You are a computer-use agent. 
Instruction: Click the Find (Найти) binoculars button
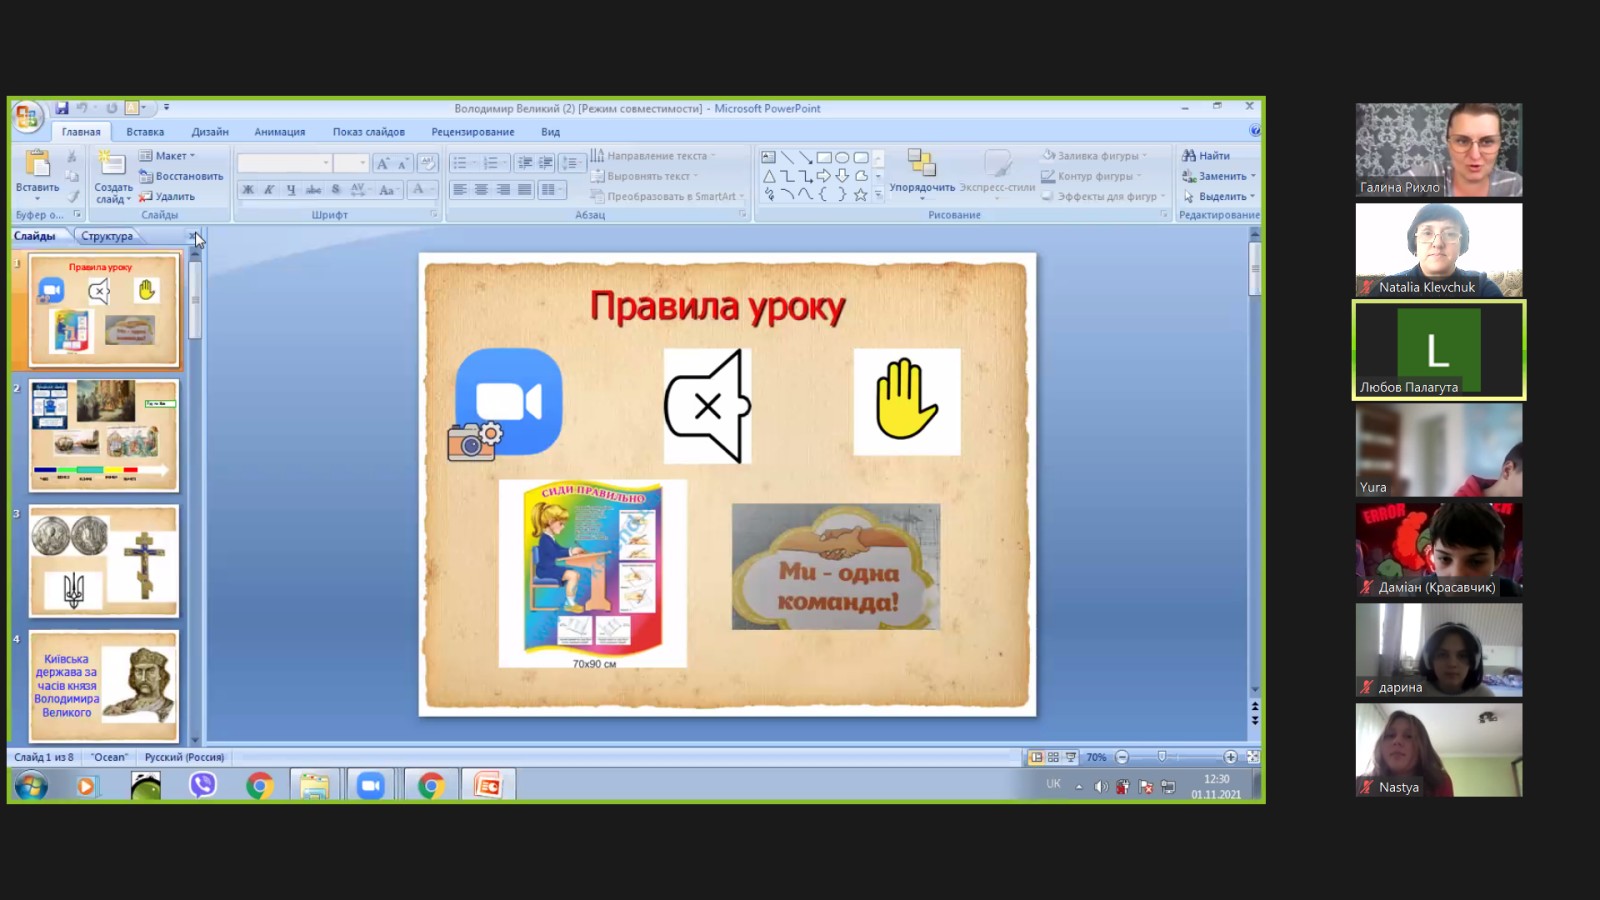[1205, 156]
